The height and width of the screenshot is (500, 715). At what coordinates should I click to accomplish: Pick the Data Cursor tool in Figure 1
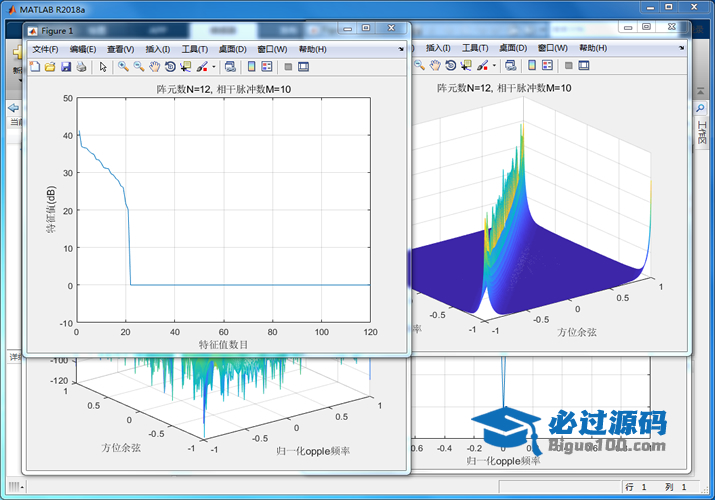(186, 67)
